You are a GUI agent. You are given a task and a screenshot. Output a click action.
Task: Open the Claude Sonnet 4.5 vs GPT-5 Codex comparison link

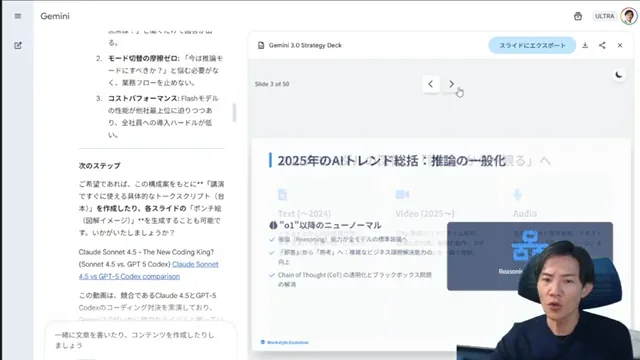pyautogui.click(x=149, y=270)
